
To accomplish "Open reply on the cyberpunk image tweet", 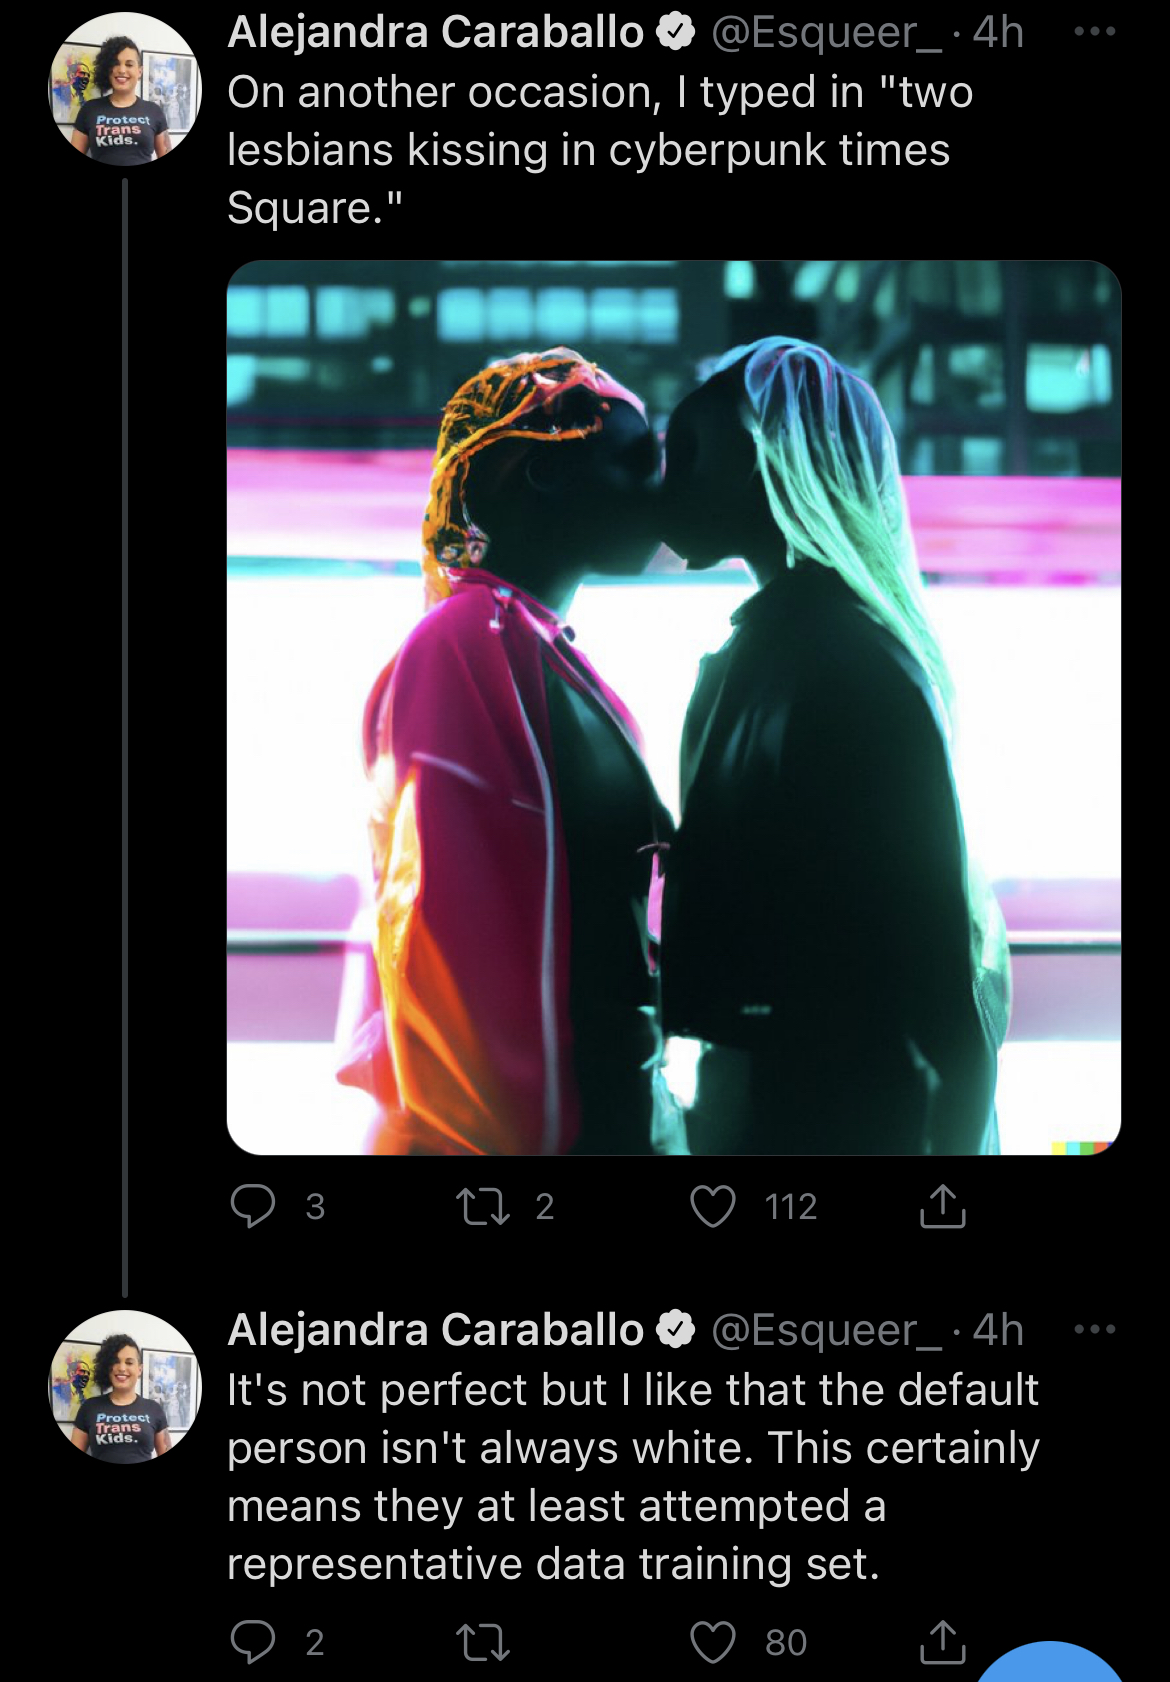I will [x=253, y=1206].
